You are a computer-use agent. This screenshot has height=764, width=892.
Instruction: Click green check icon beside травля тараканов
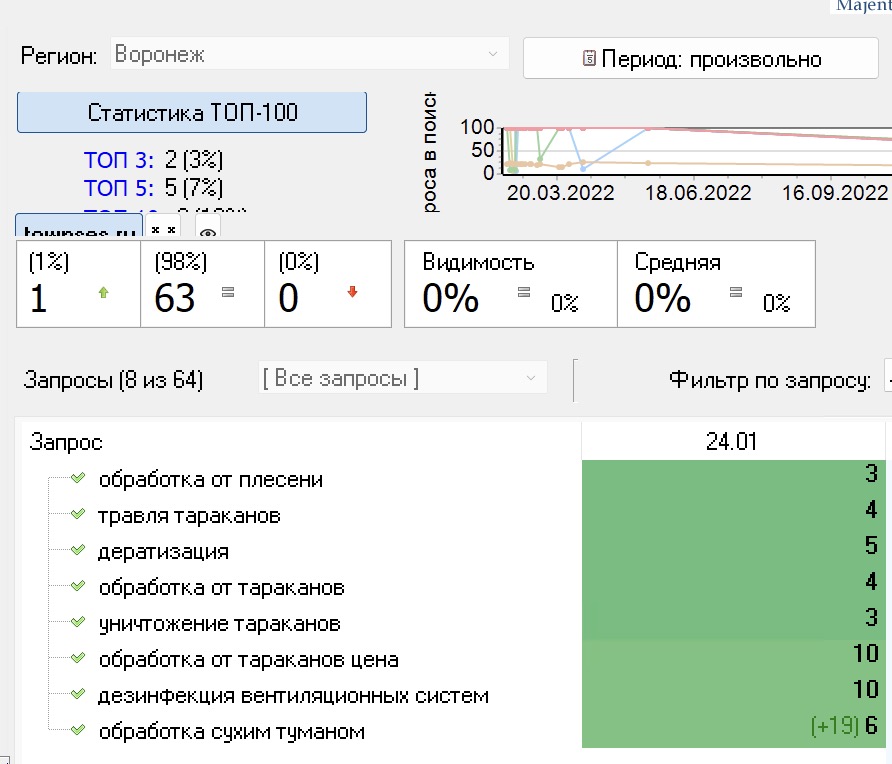[79, 515]
